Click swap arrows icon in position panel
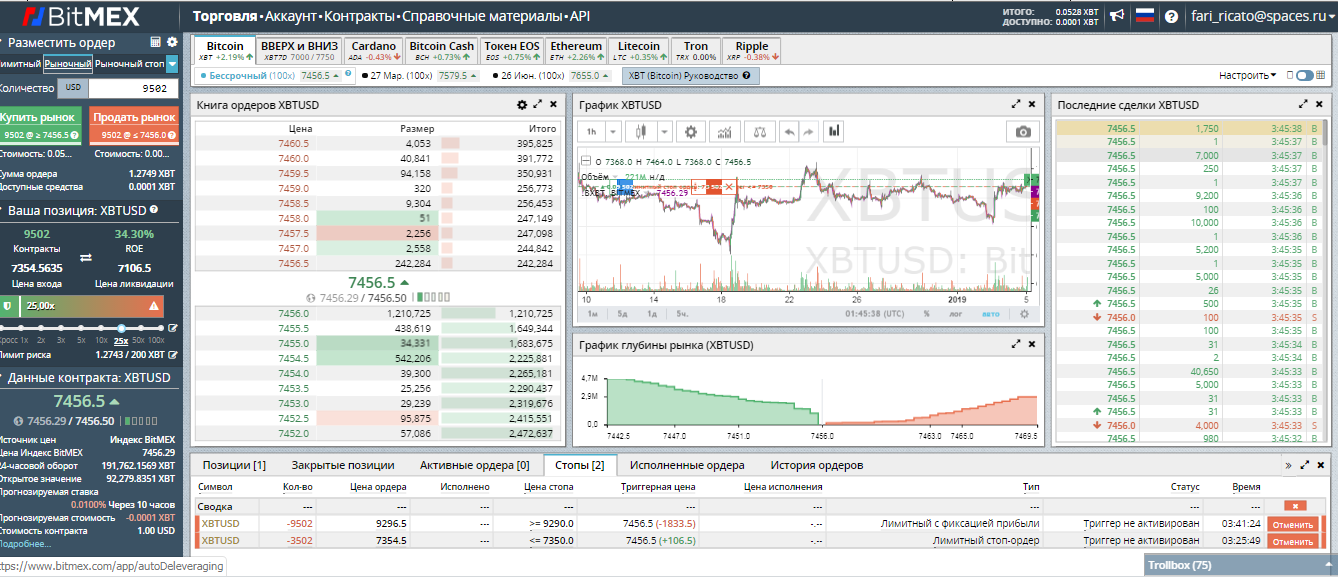This screenshot has width=1338, height=578. [86, 258]
